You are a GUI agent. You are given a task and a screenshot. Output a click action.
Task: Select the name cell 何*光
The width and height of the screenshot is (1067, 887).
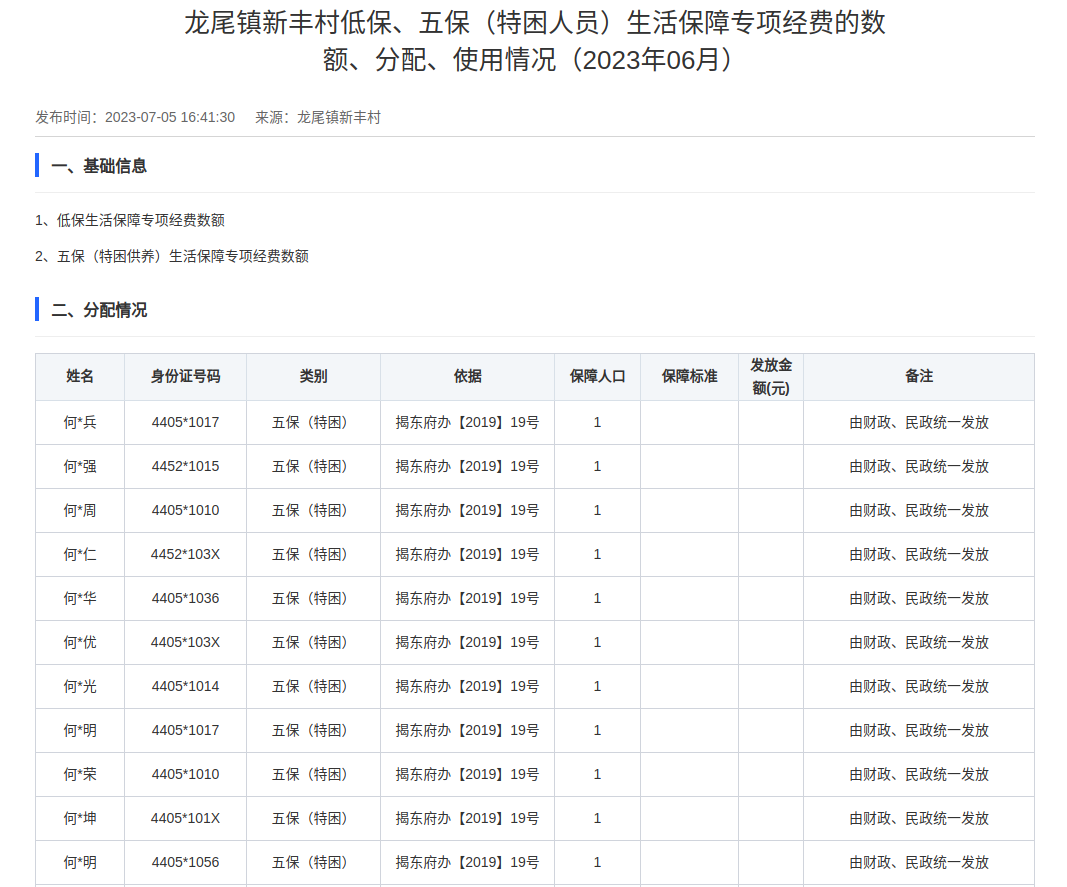[x=80, y=686]
